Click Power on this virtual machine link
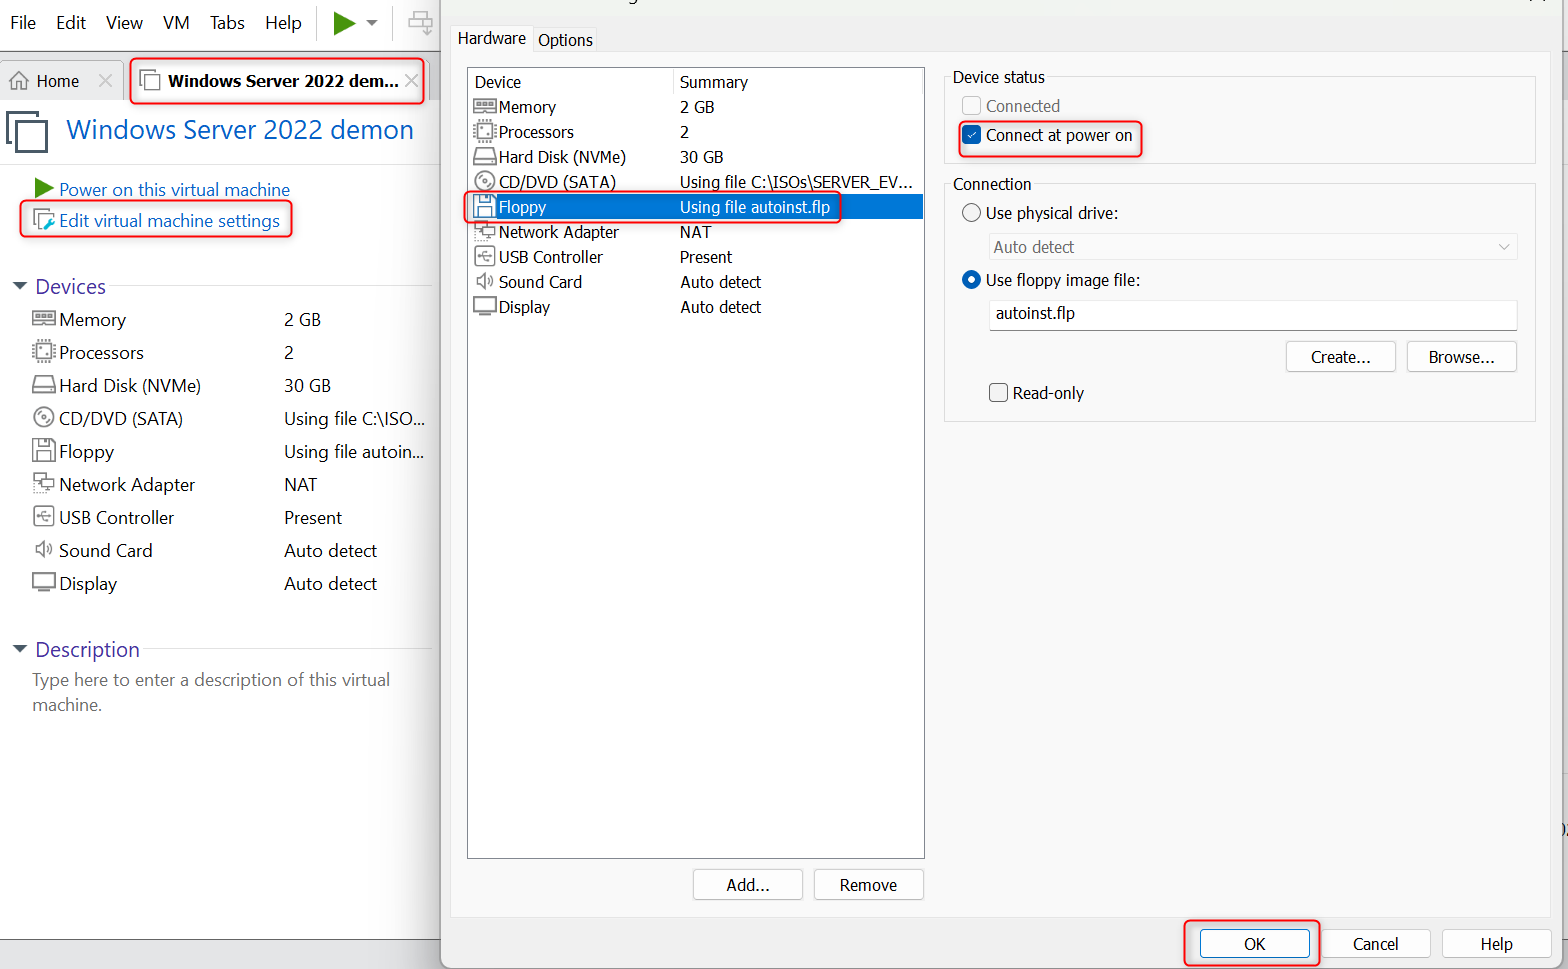1568x969 pixels. pos(174,189)
